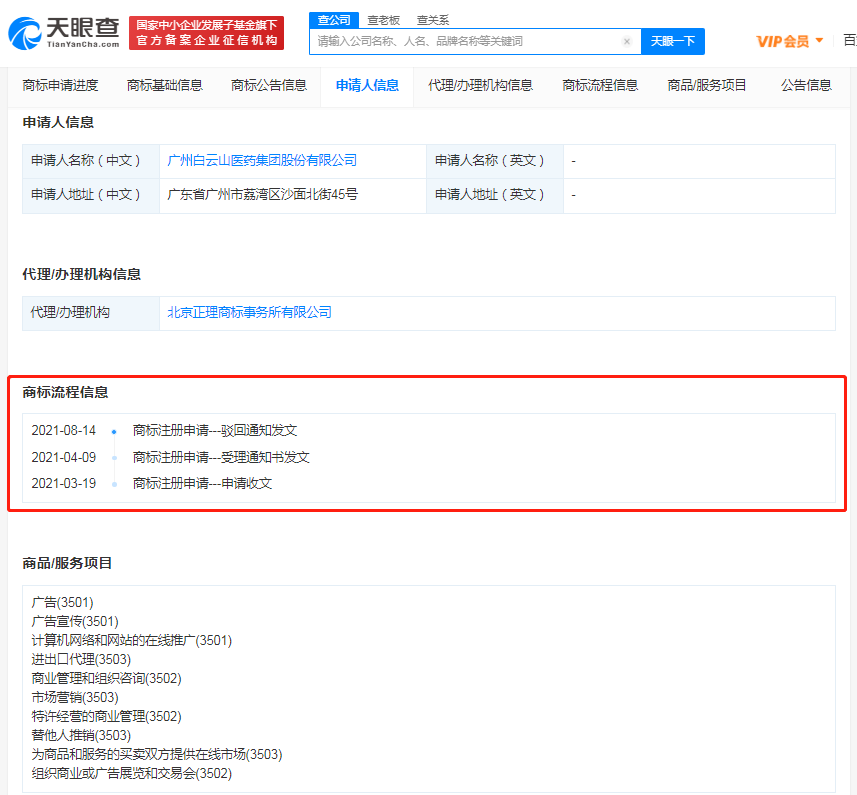Click the 2021-04-09 timeline dot
This screenshot has width=857, height=795.
pos(114,458)
